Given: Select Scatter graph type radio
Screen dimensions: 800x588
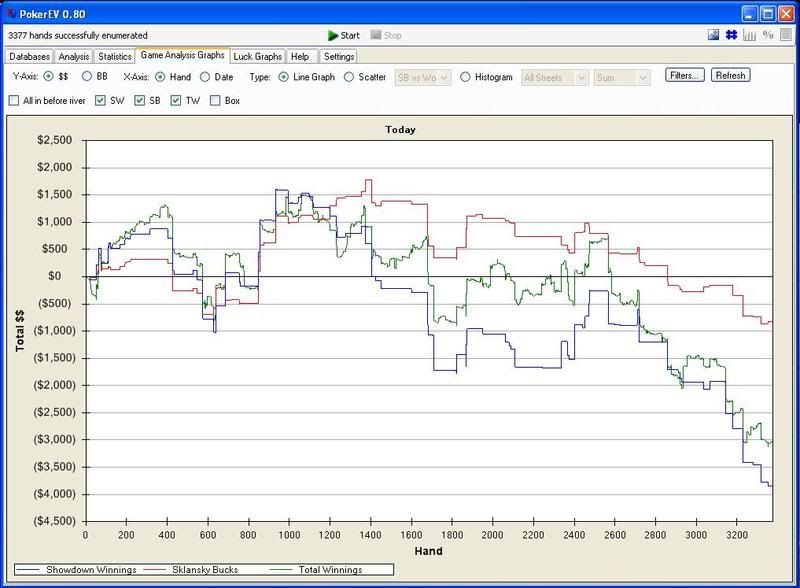Looking at the screenshot, I should [349, 77].
